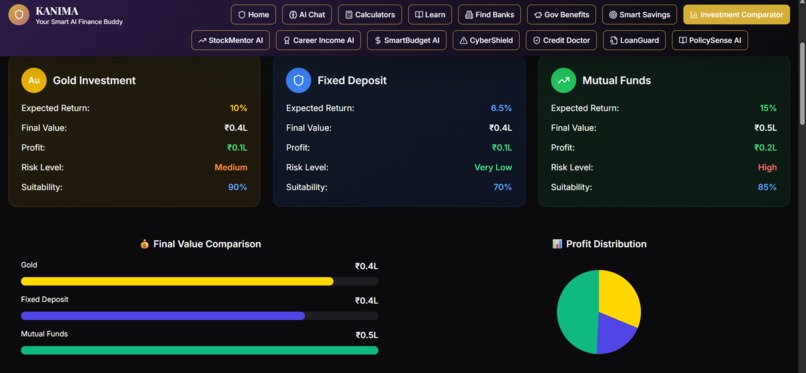Click the Medium risk level value
Screen dimensions: 806x373
coord(231,167)
